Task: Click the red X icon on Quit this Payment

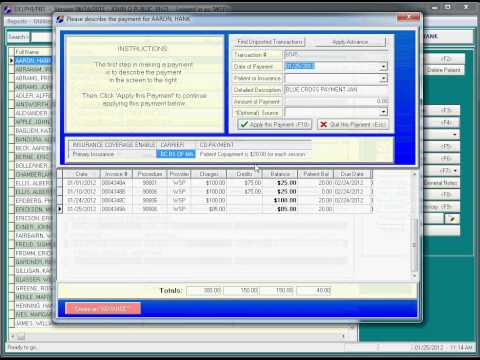Action: pyautogui.click(x=323, y=124)
